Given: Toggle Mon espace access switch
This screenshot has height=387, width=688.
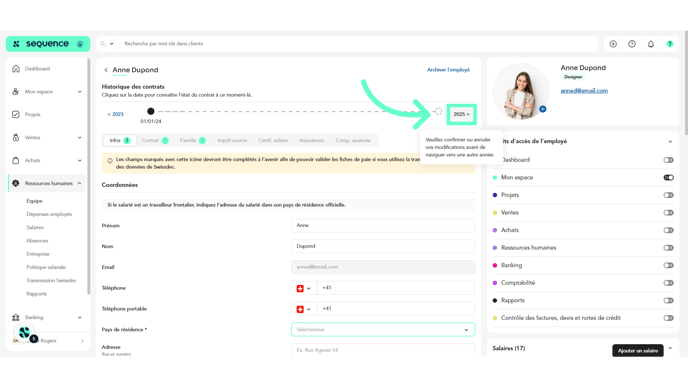Looking at the screenshot, I should coord(668,178).
